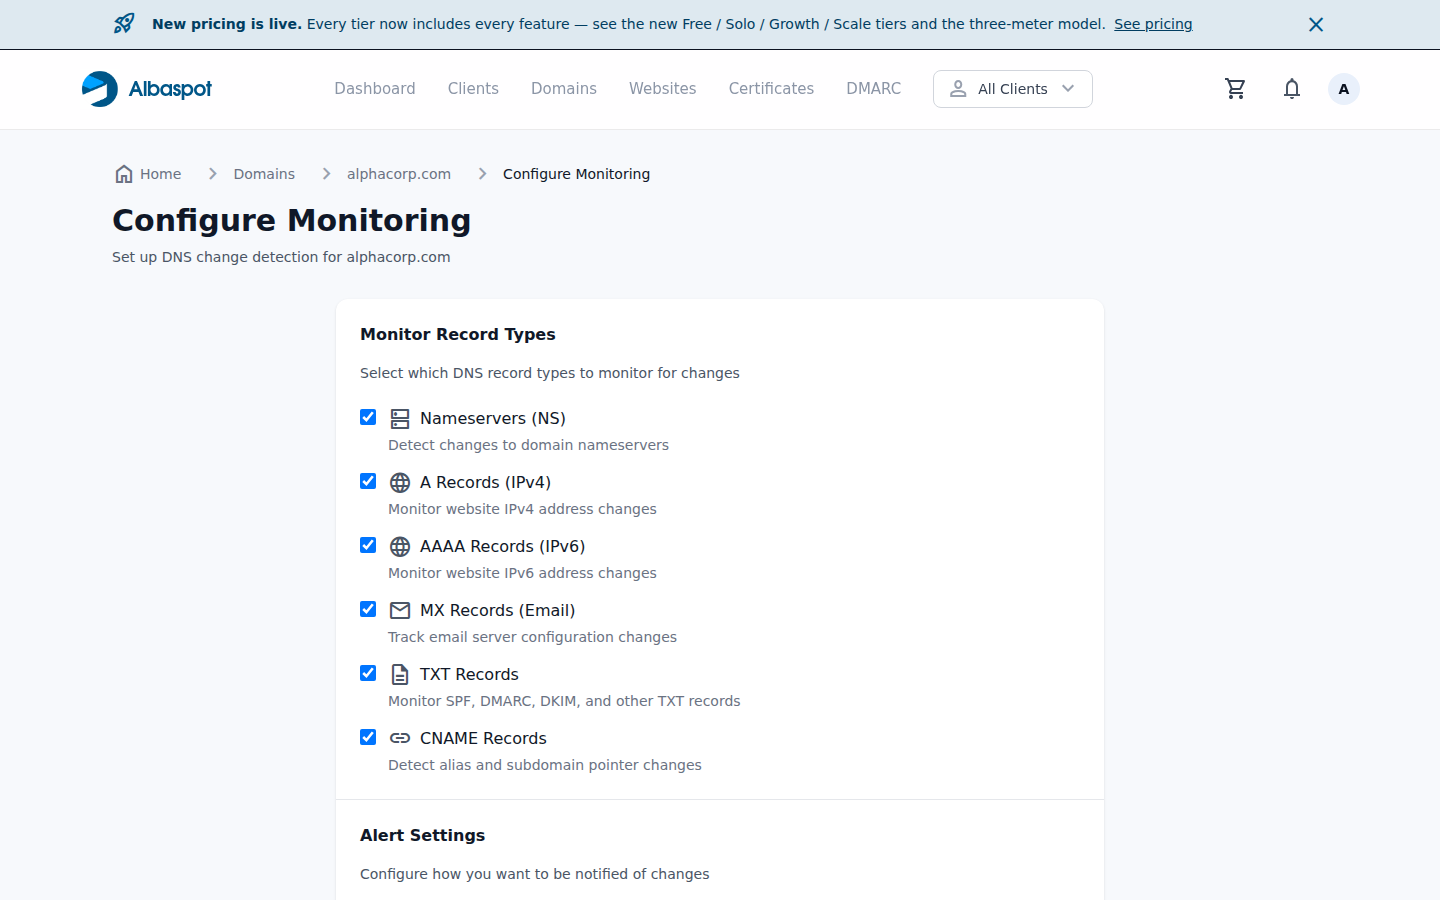Open the Domains navigation item
Viewport: 1440px width, 900px height.
click(564, 89)
